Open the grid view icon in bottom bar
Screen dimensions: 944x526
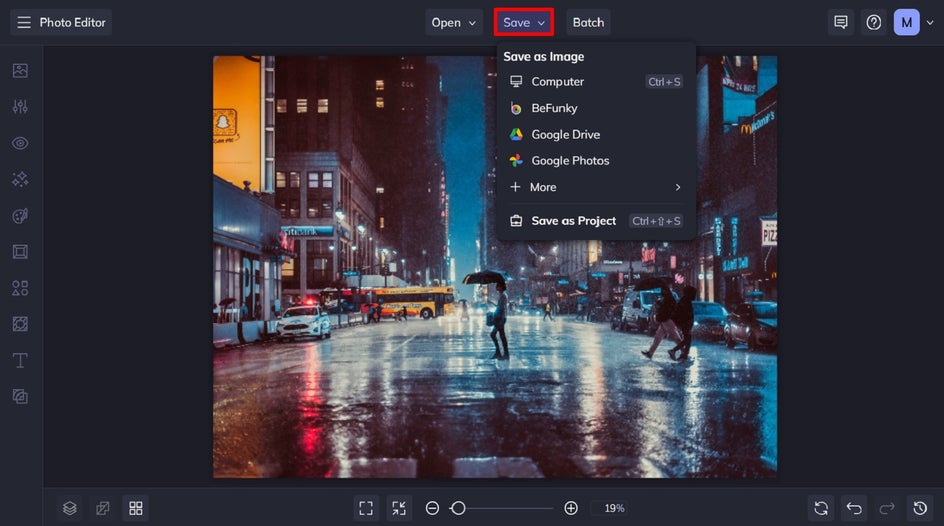[136, 508]
